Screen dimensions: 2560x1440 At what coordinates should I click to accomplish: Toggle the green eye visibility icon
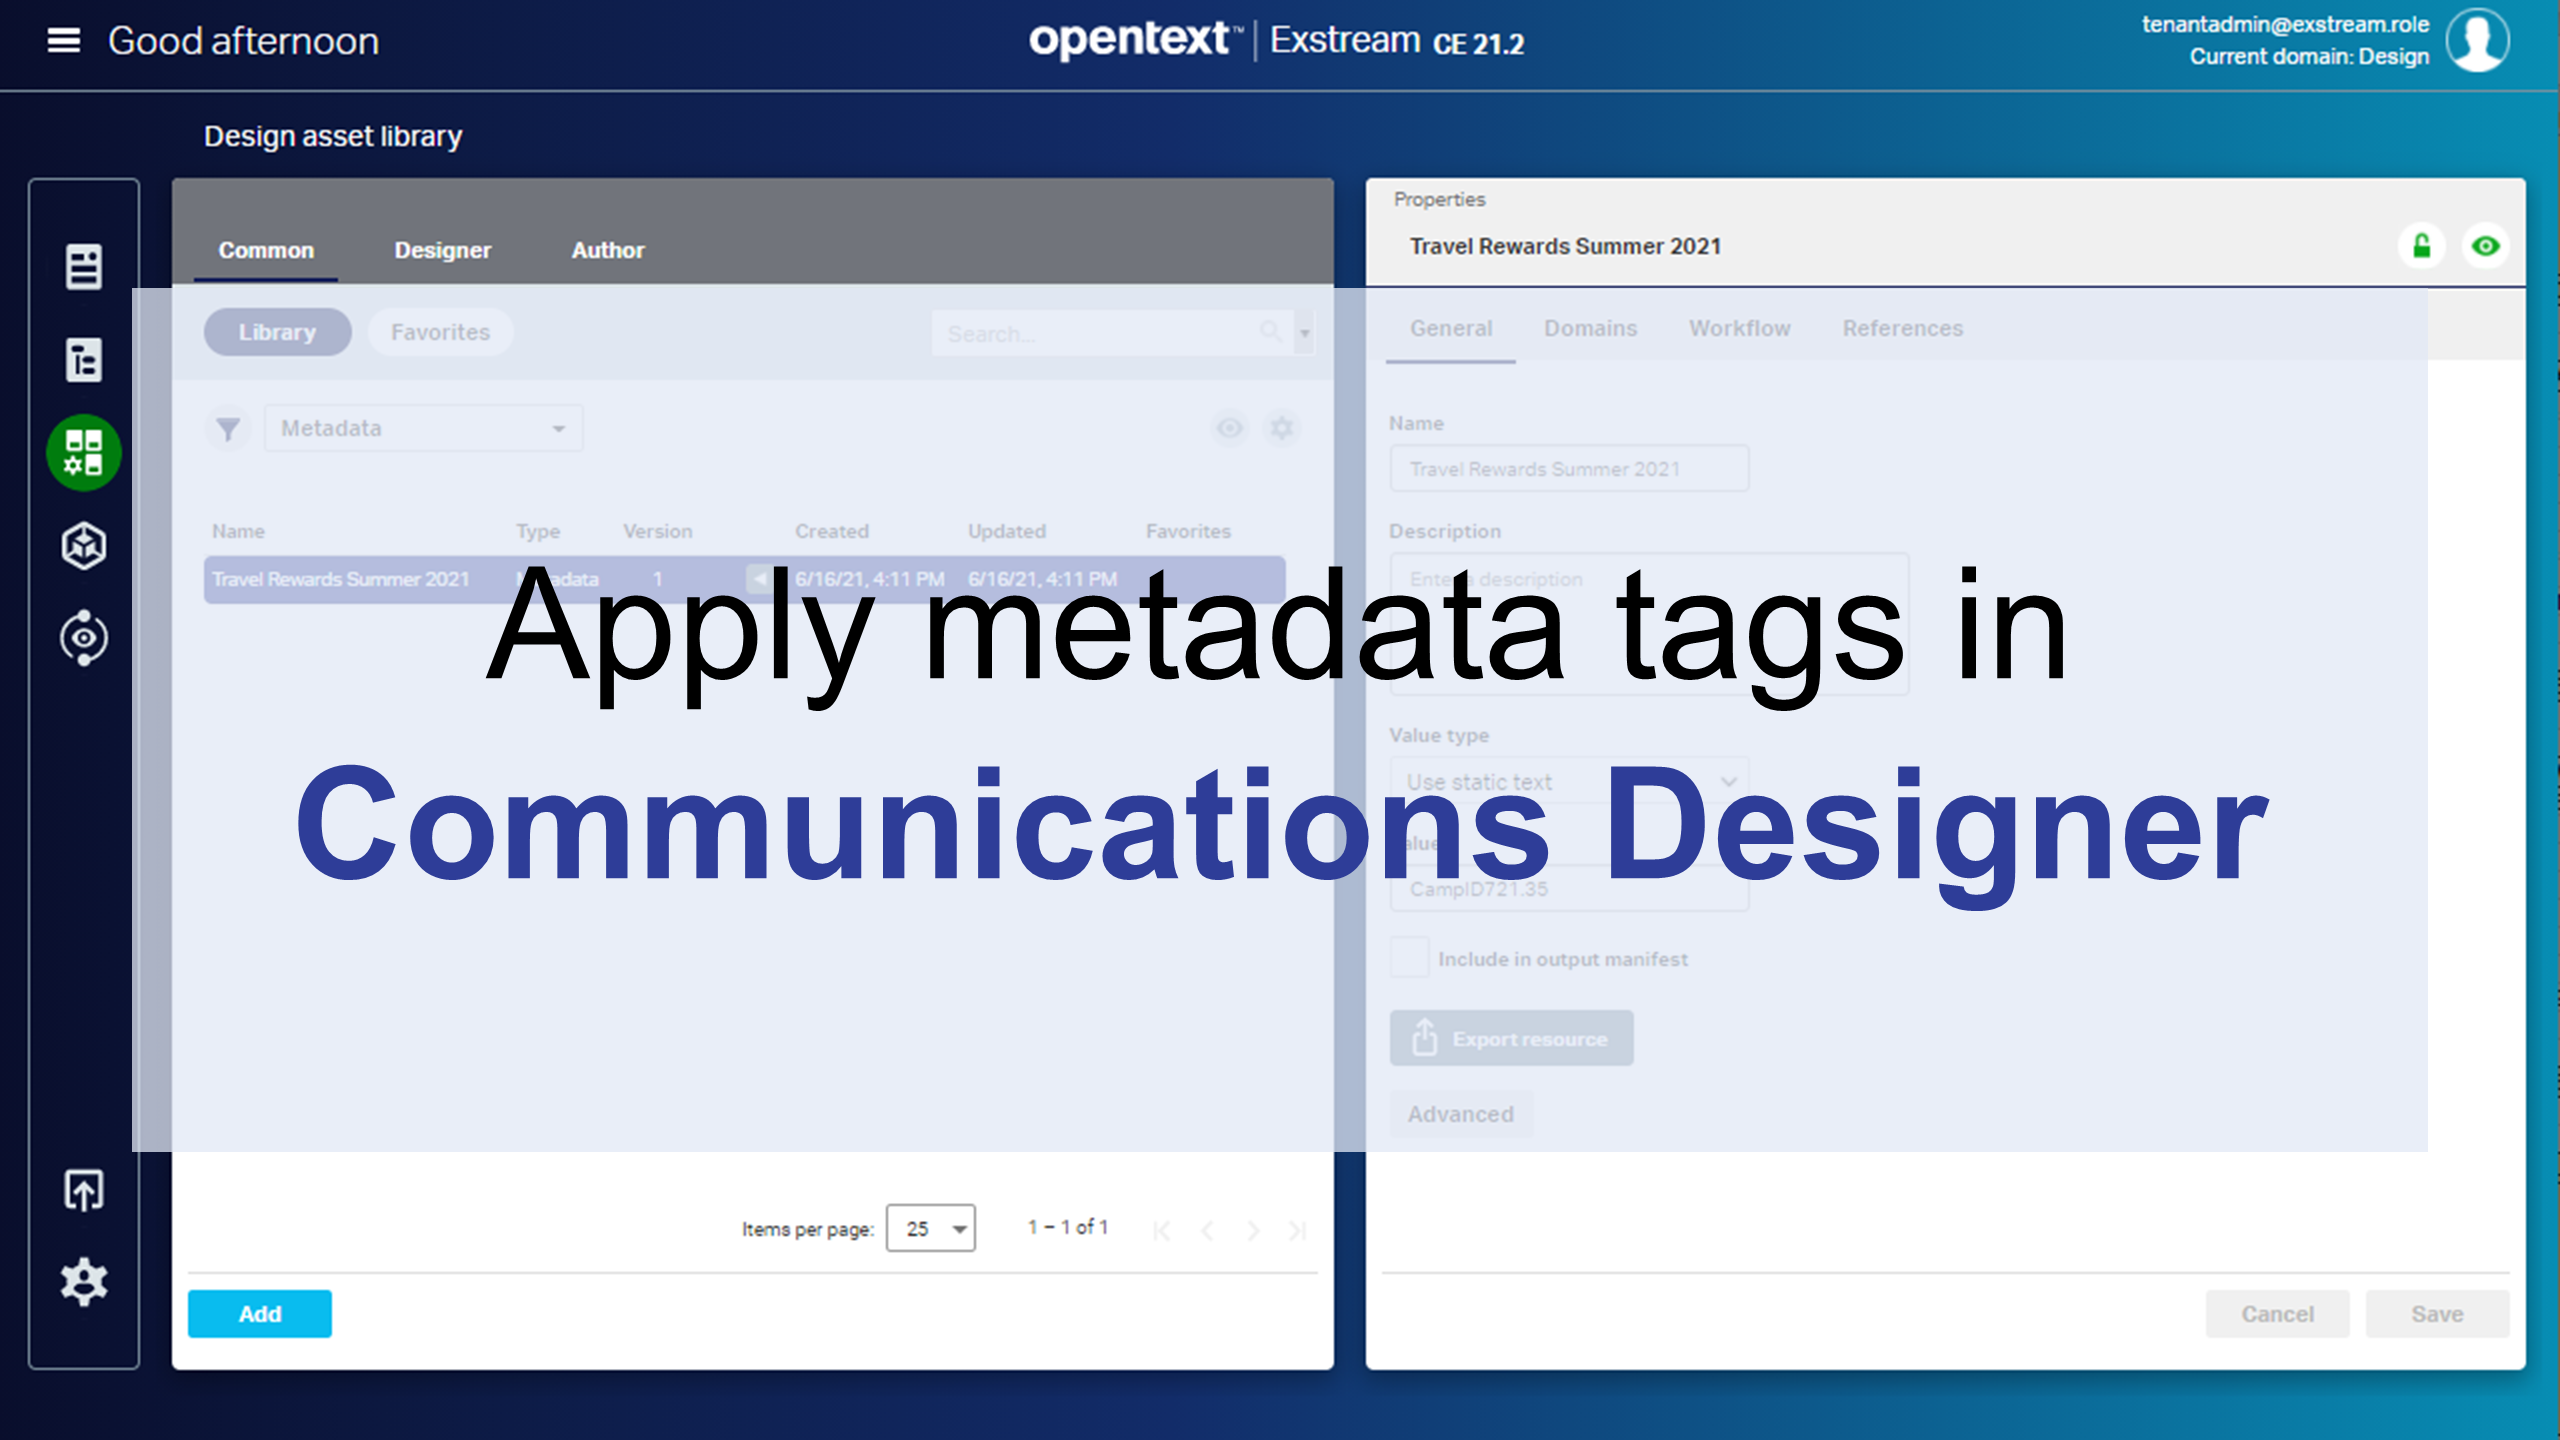coord(2485,246)
